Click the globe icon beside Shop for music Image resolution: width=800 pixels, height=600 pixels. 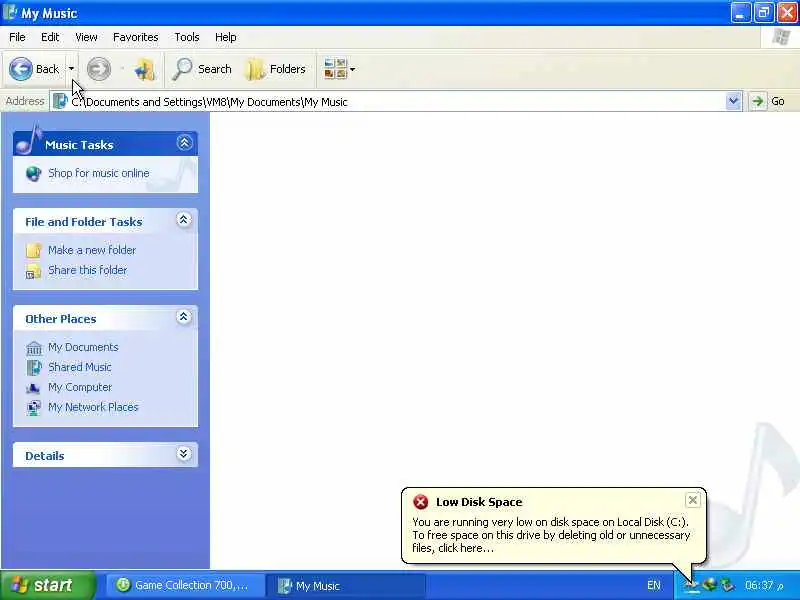[x=33, y=174]
